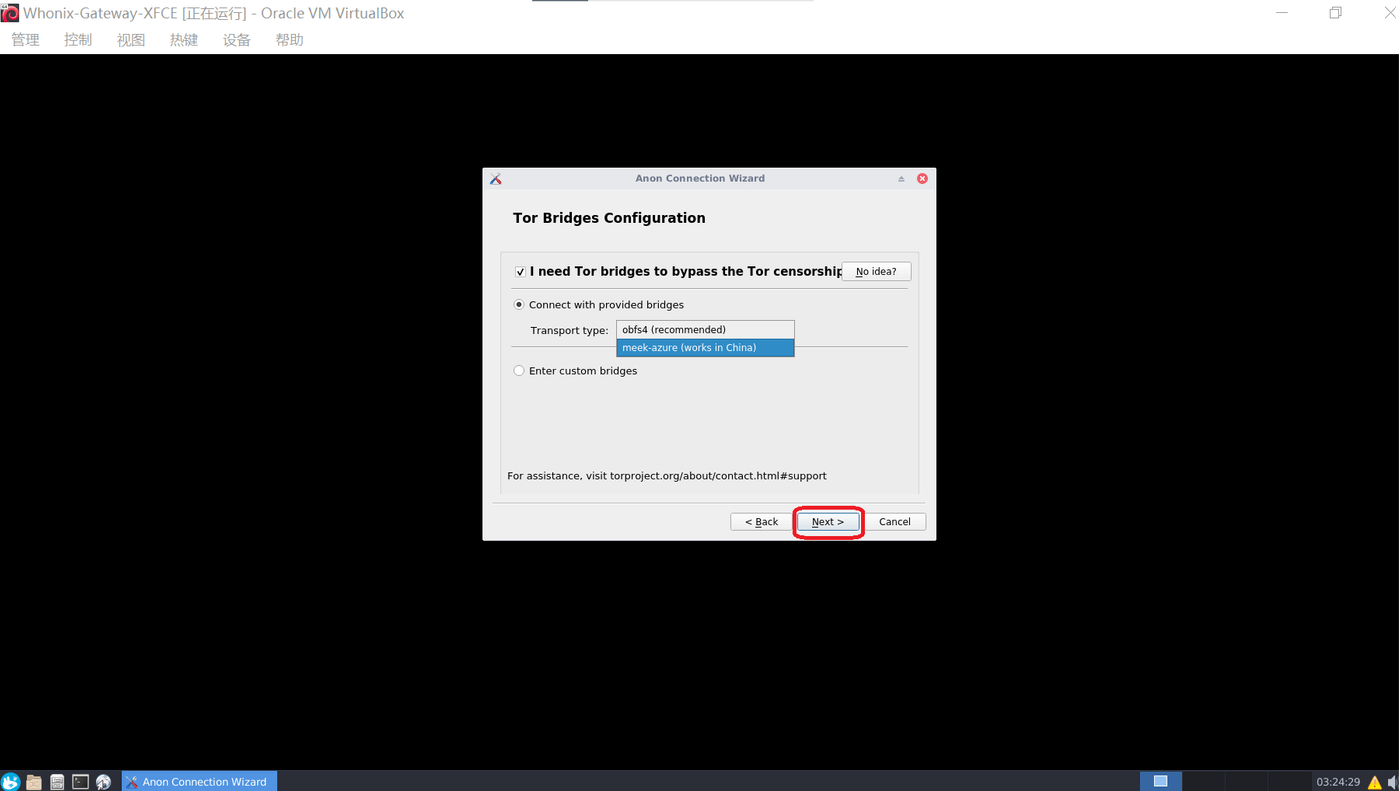The width and height of the screenshot is (1400, 791).
Task: Close the Anon Connection Wizard dialog
Action: click(x=922, y=179)
